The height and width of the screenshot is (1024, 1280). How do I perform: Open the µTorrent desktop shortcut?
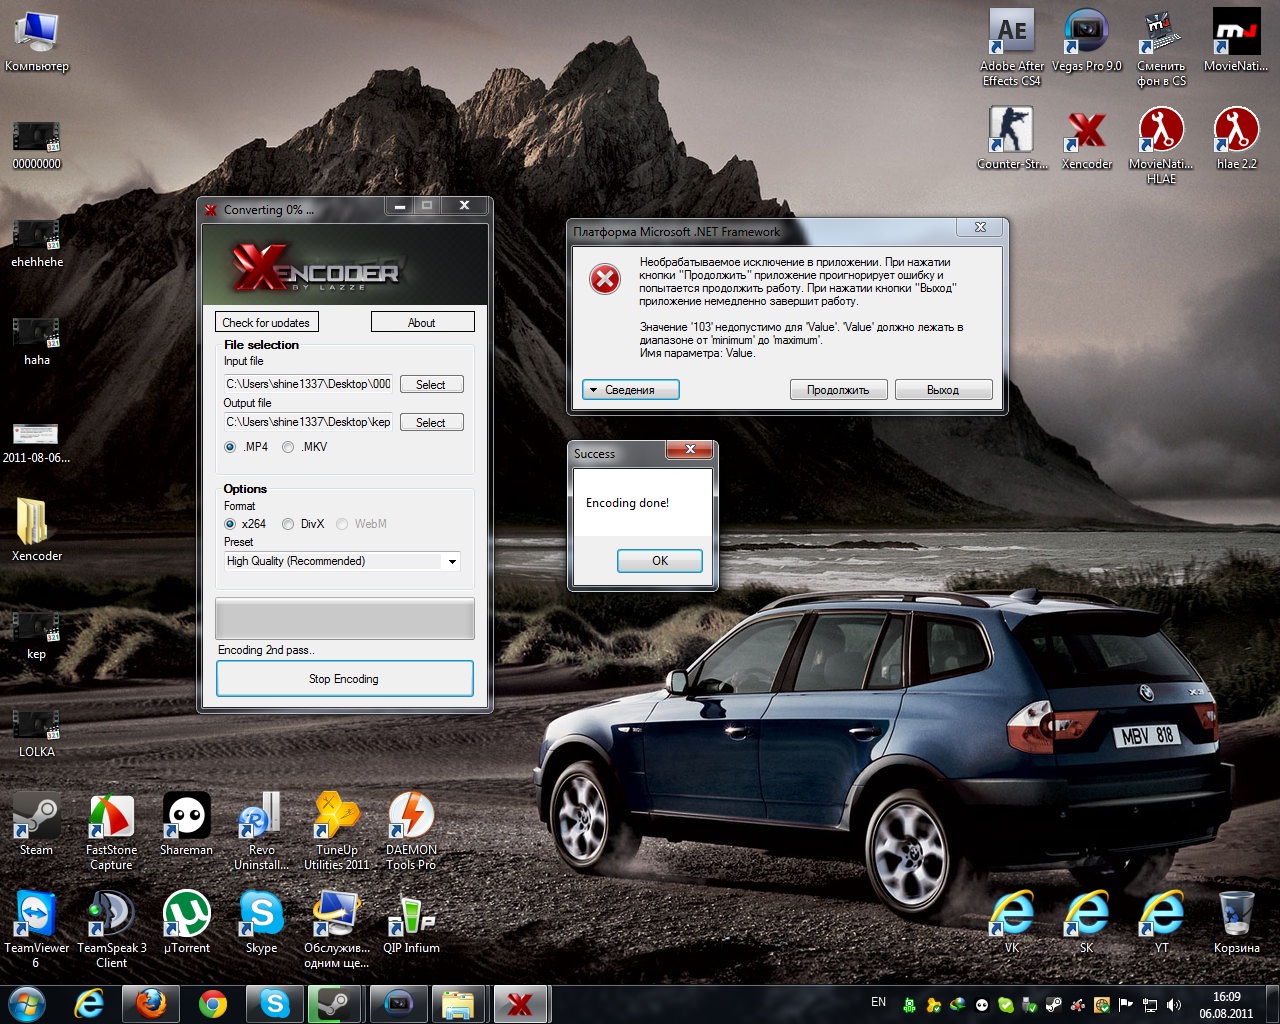pos(186,921)
